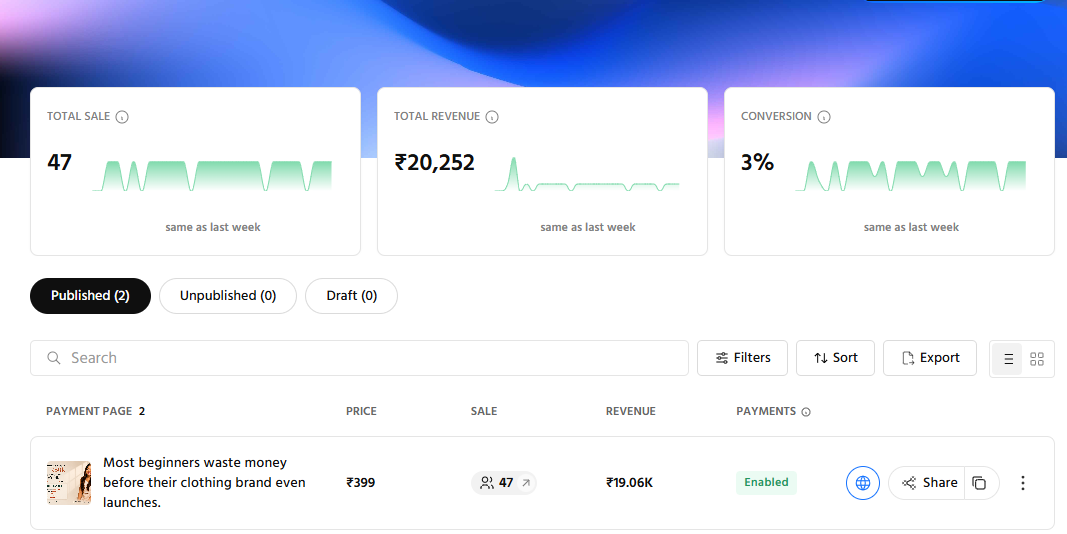Screen dimensions: 1067x534
Task: Open the three-dot row options menu
Action: point(1022,483)
